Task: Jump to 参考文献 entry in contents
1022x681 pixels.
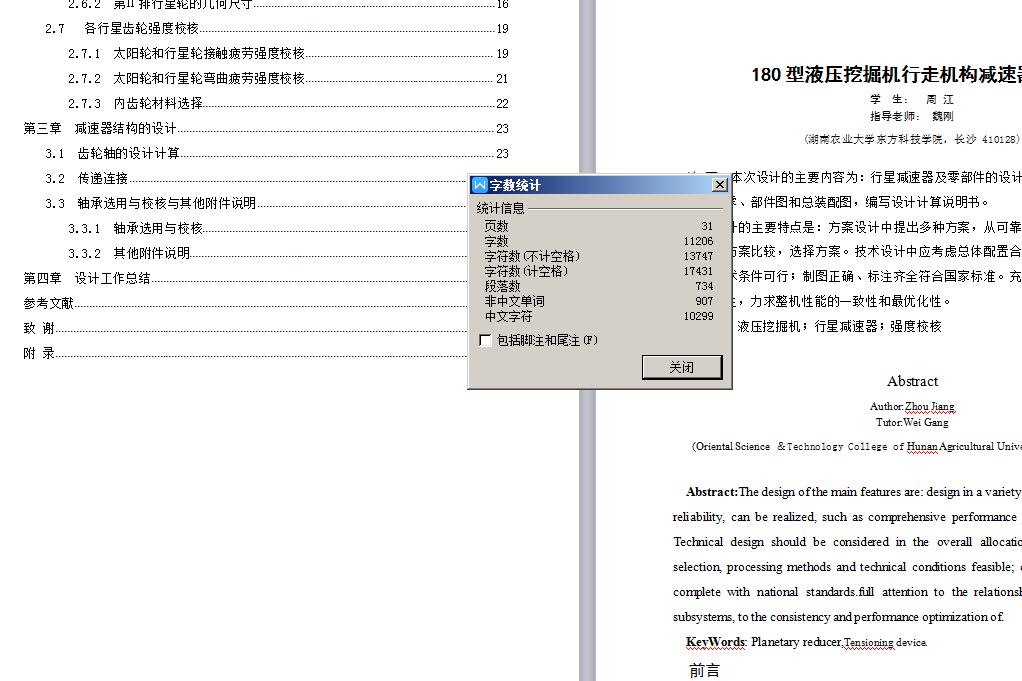Action: pos(245,303)
